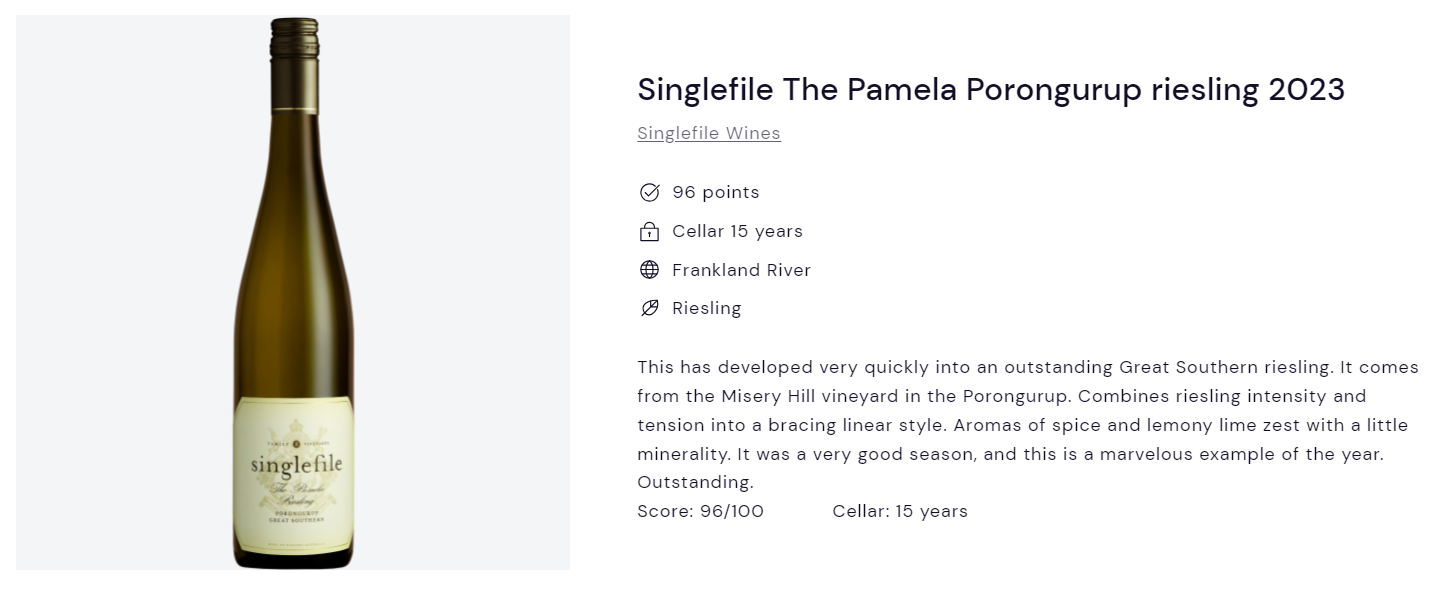Click the wine bottle product image
The image size is (1440, 599).
click(293, 293)
